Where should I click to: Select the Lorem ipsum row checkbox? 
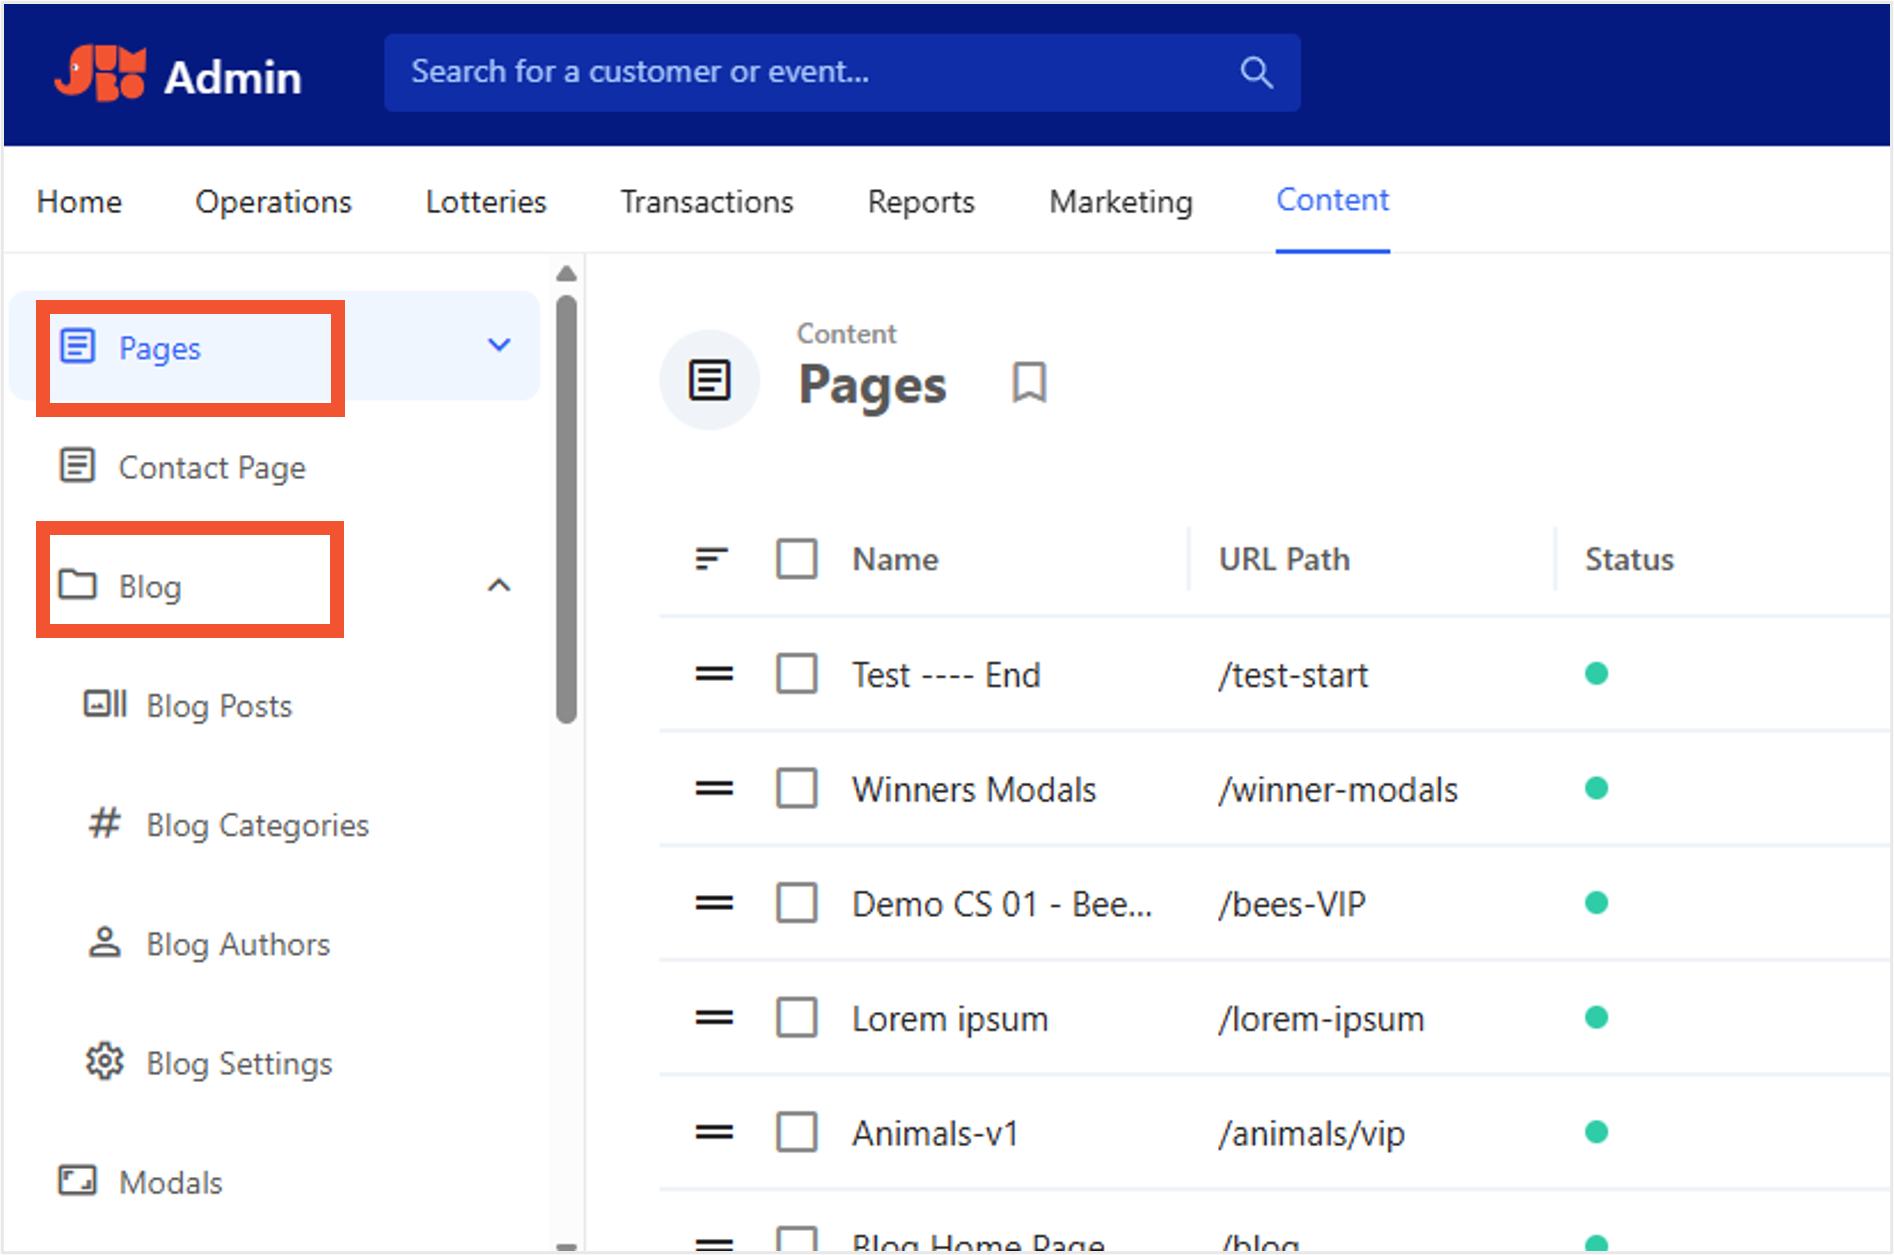click(x=797, y=1018)
